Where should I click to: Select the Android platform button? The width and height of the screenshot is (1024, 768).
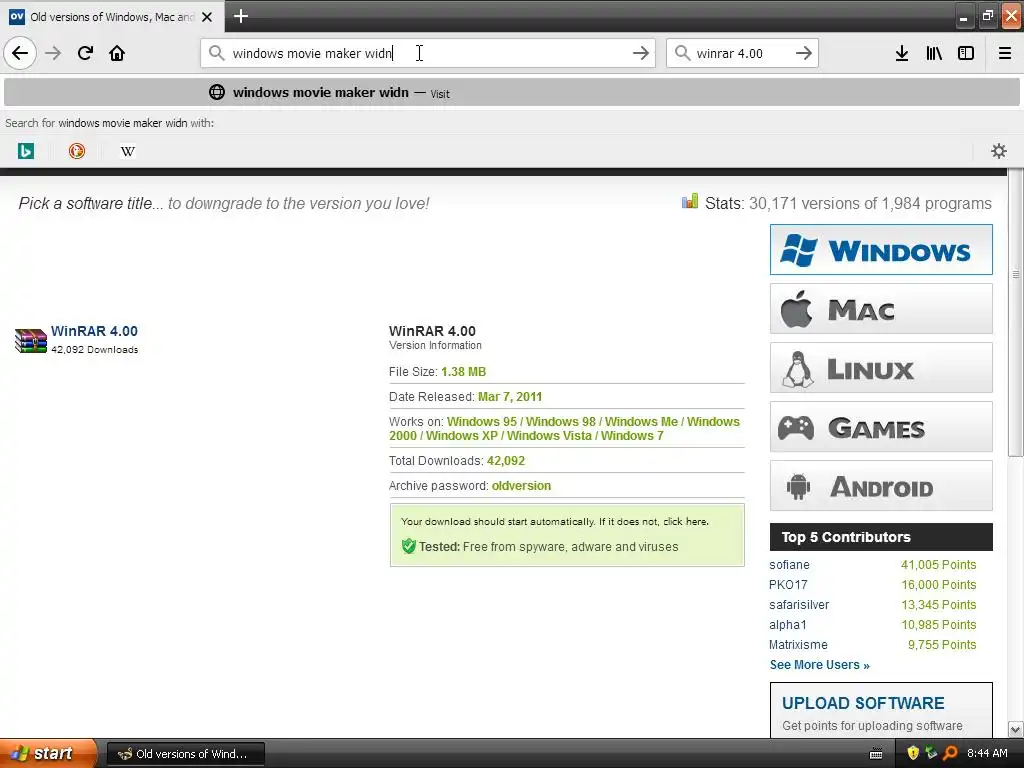(x=881, y=486)
